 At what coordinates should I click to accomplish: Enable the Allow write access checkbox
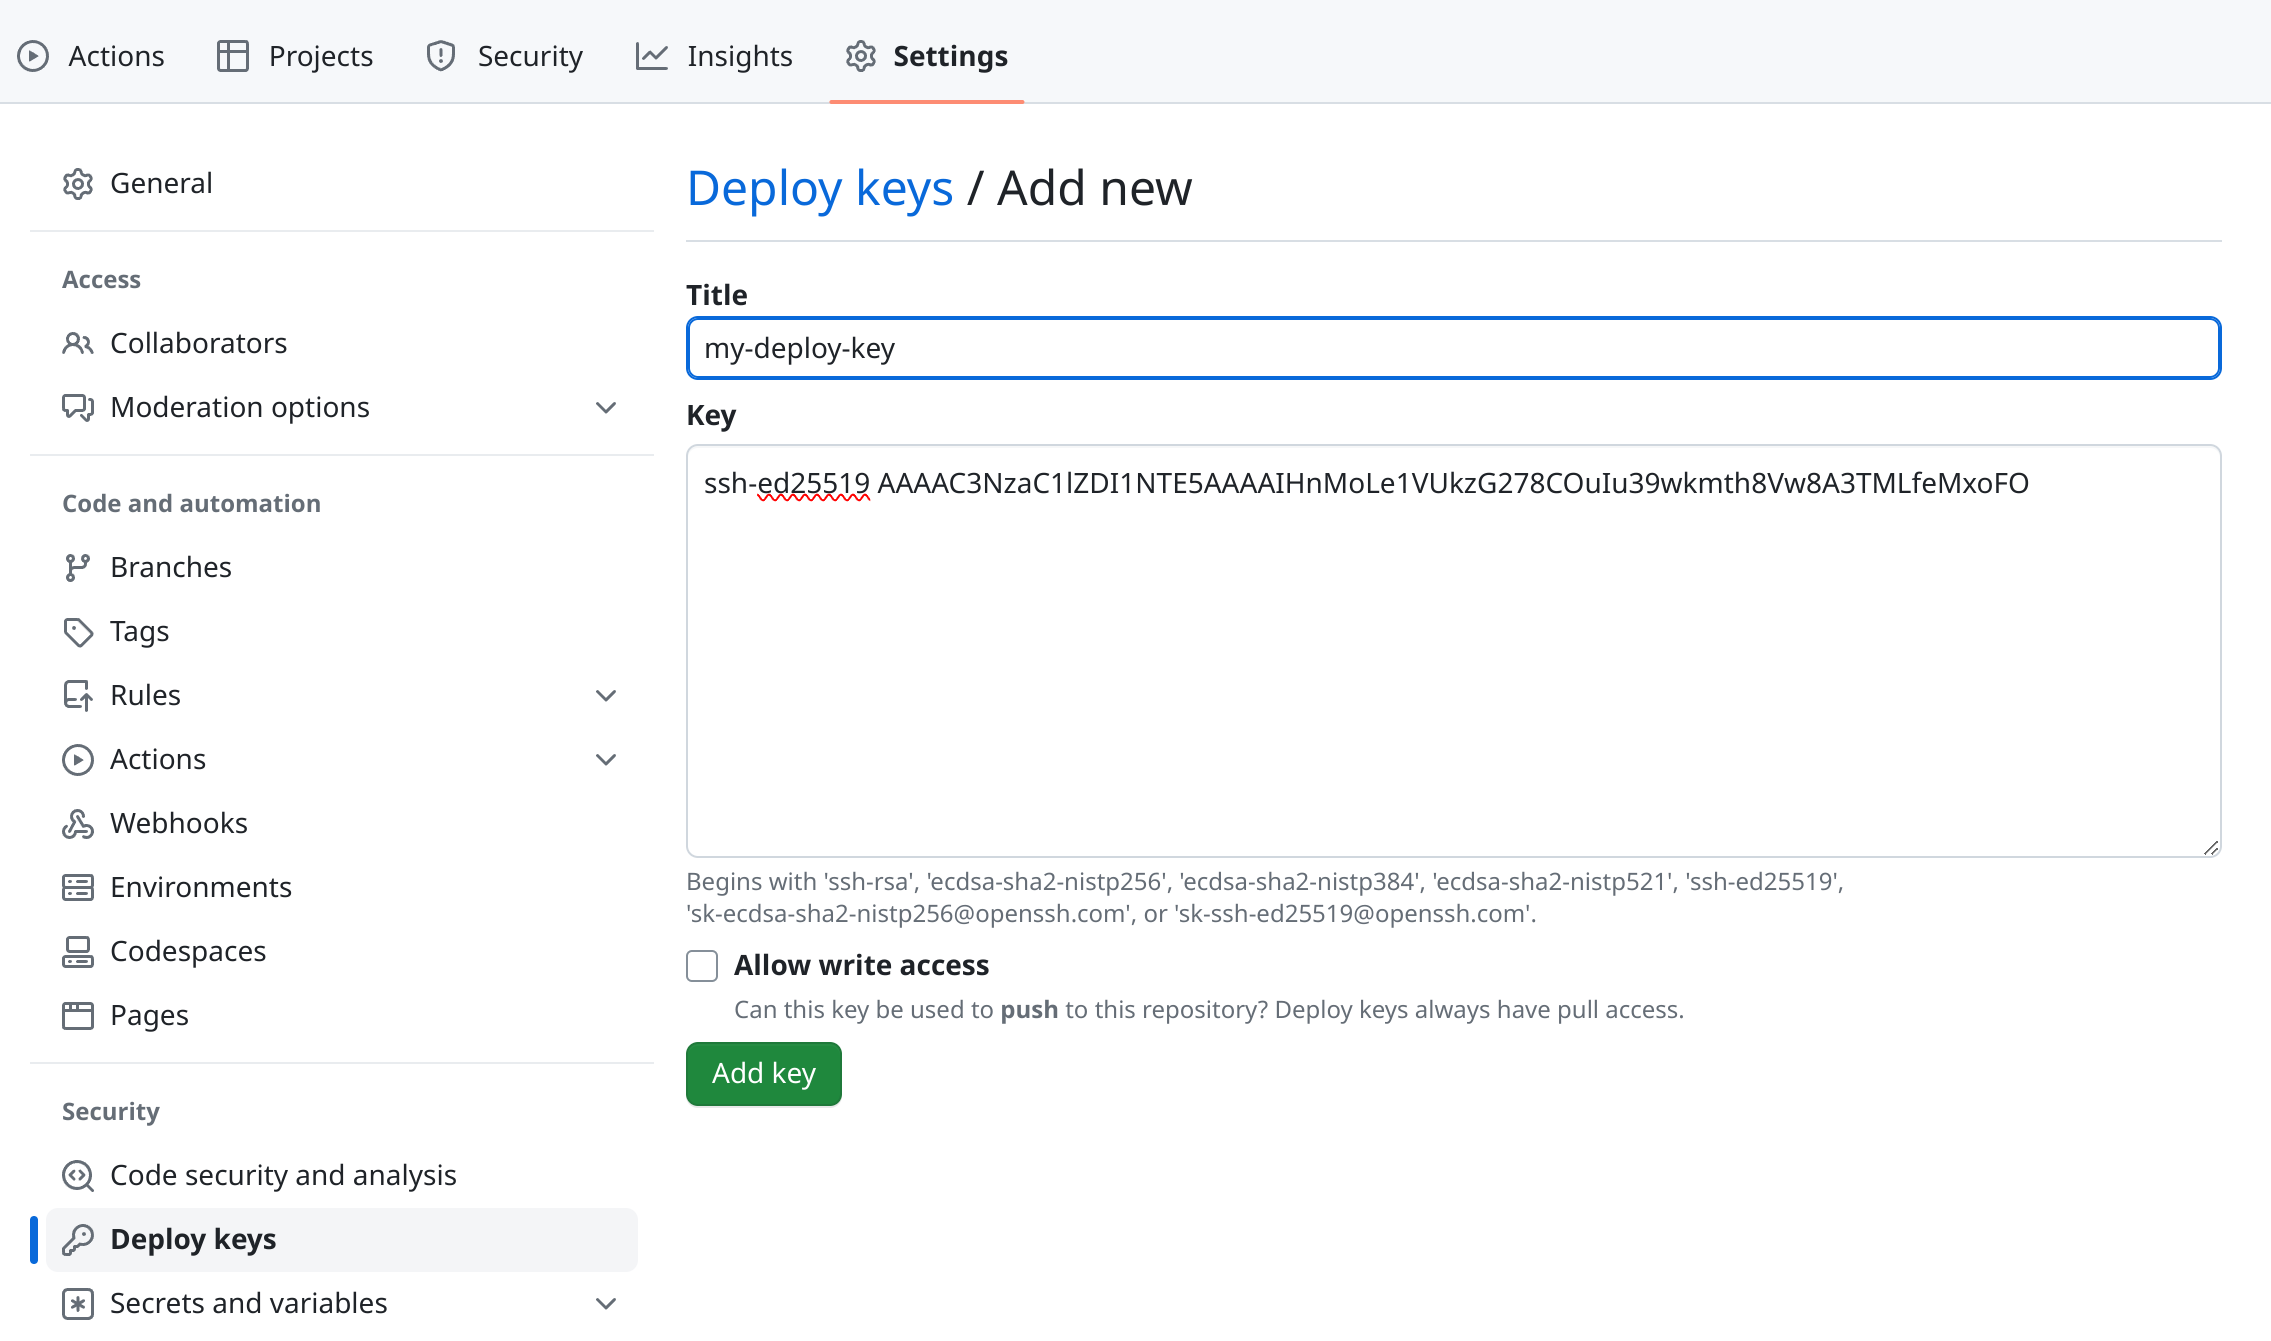tap(702, 966)
